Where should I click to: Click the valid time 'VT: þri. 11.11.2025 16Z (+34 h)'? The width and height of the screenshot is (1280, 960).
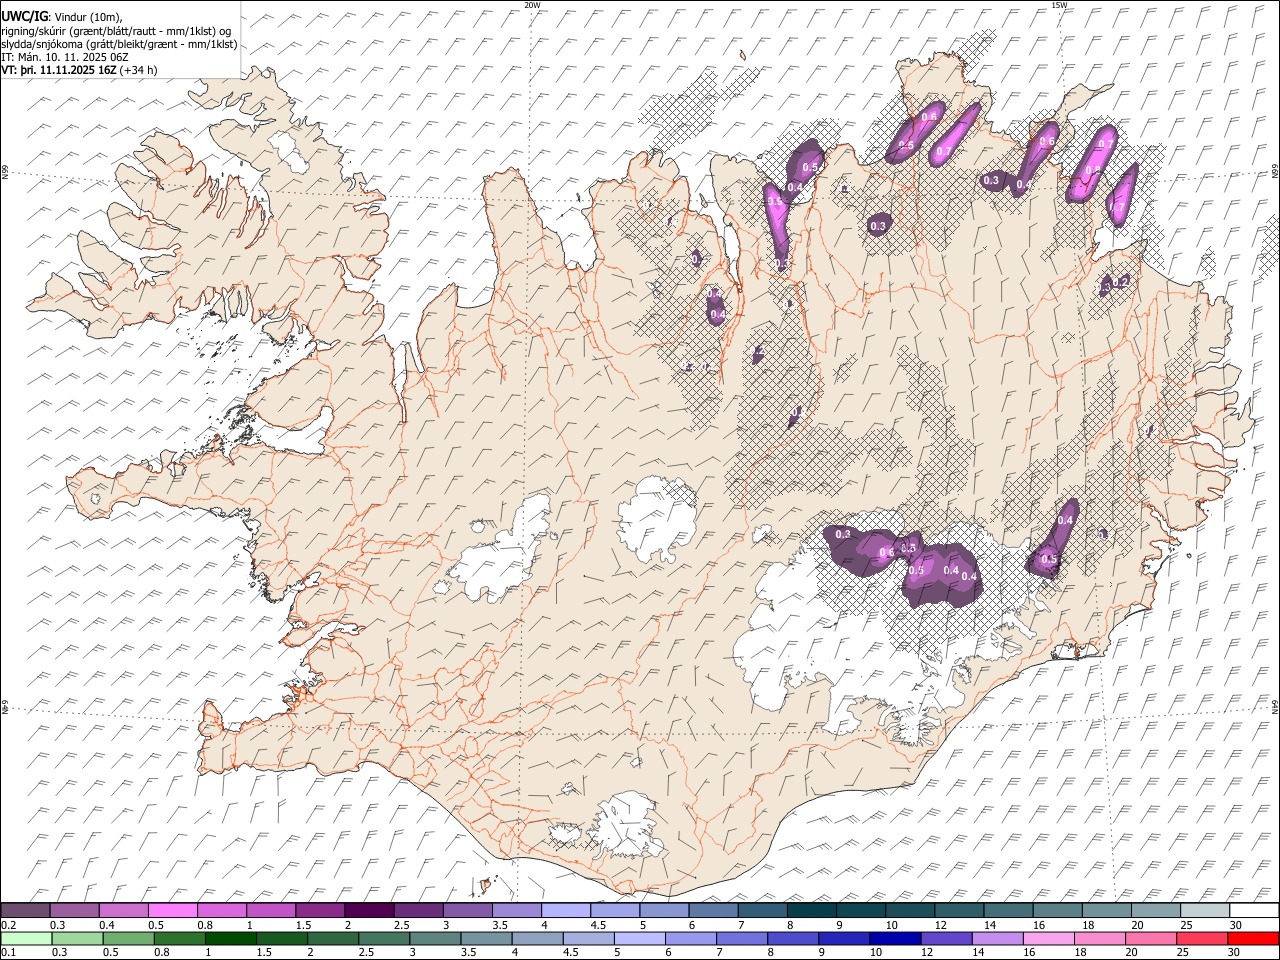(x=79, y=70)
